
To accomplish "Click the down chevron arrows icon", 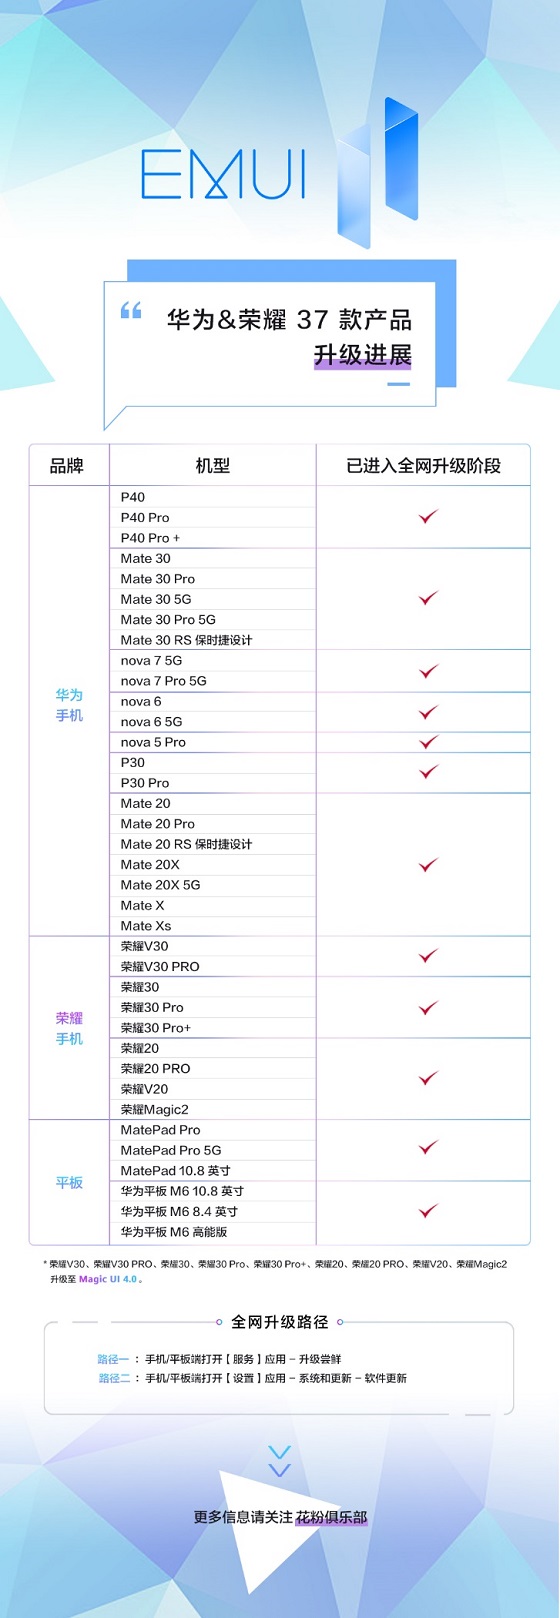I will point(280,1460).
